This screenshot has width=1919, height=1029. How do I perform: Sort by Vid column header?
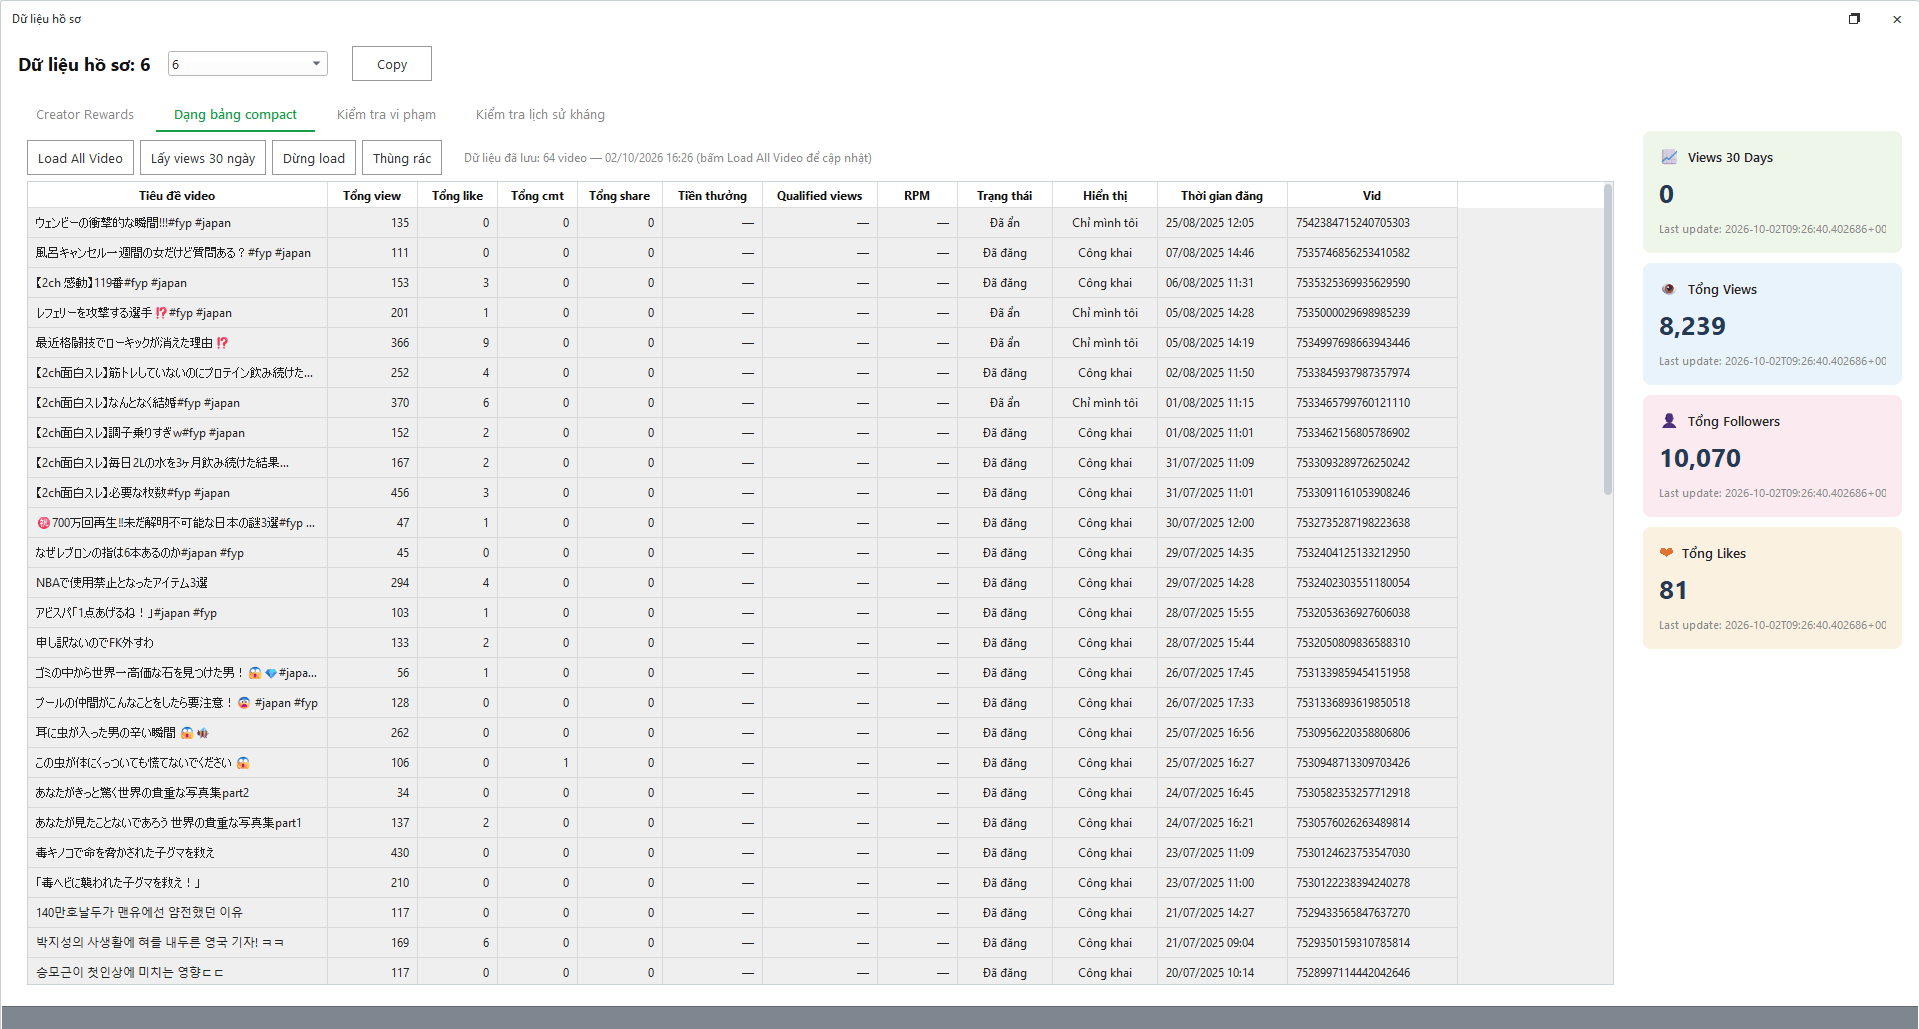tap(1372, 195)
